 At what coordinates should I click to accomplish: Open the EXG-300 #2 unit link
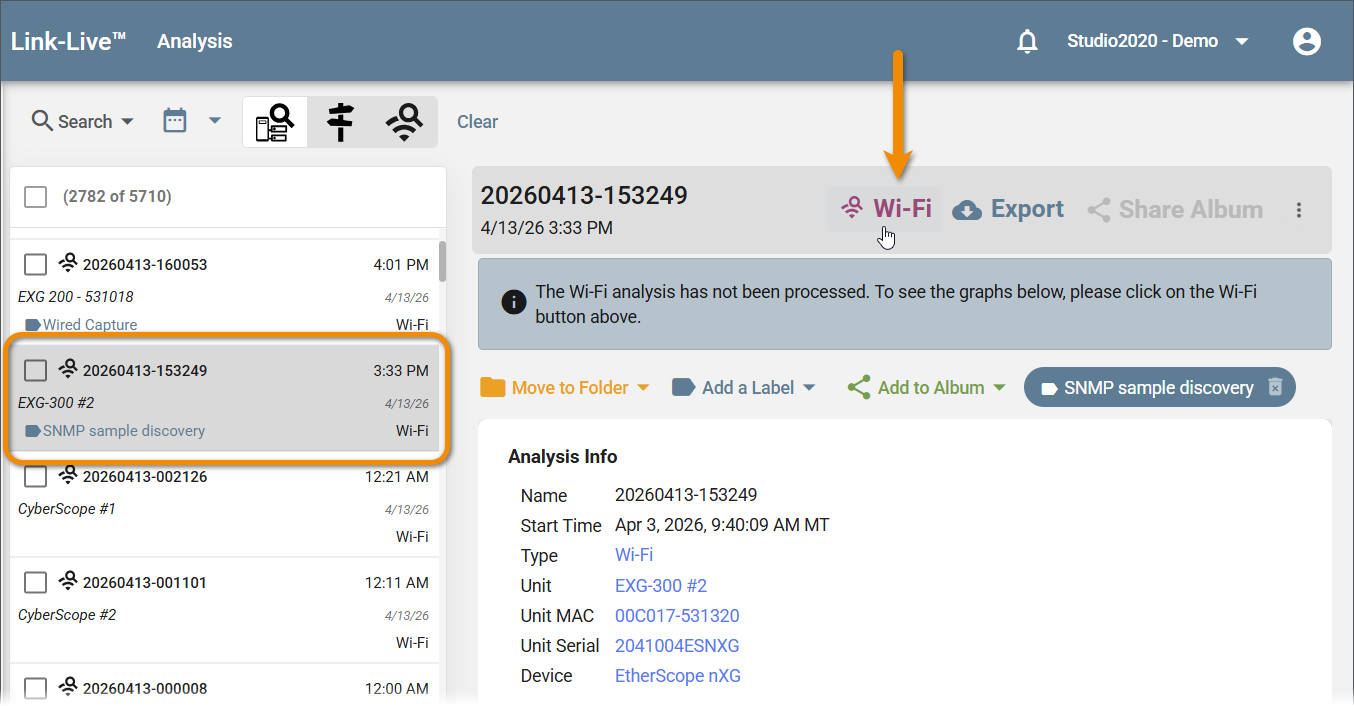[661, 585]
